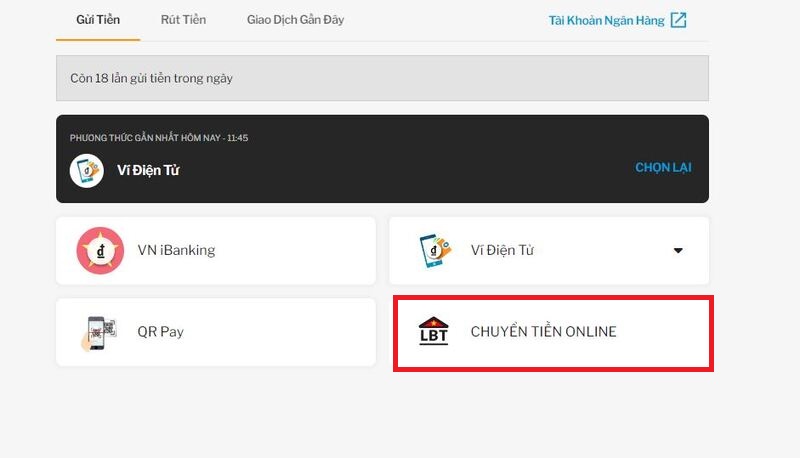Select the VN iBanking payment option
This screenshot has height=458, width=800.
216,250
